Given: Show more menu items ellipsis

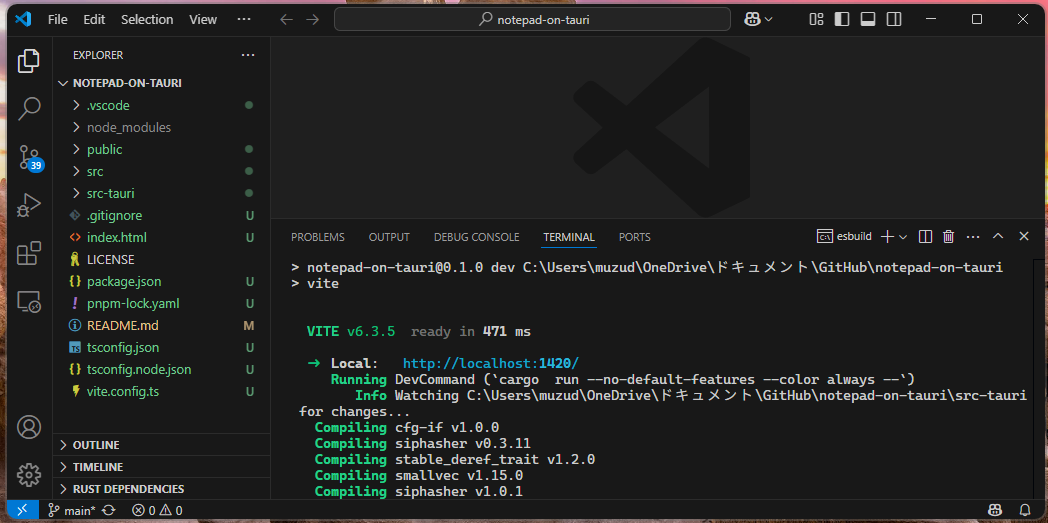Looking at the screenshot, I should (244, 19).
